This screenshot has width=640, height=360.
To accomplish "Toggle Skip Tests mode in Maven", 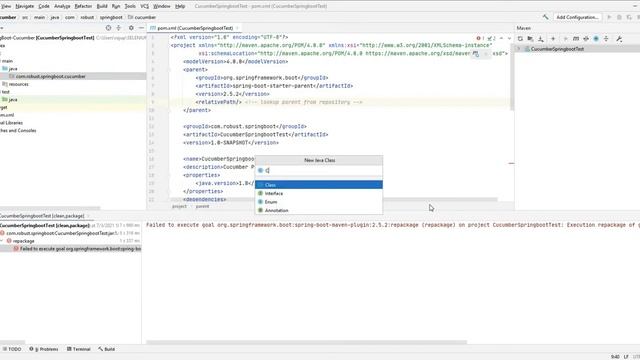I will tap(596, 39).
